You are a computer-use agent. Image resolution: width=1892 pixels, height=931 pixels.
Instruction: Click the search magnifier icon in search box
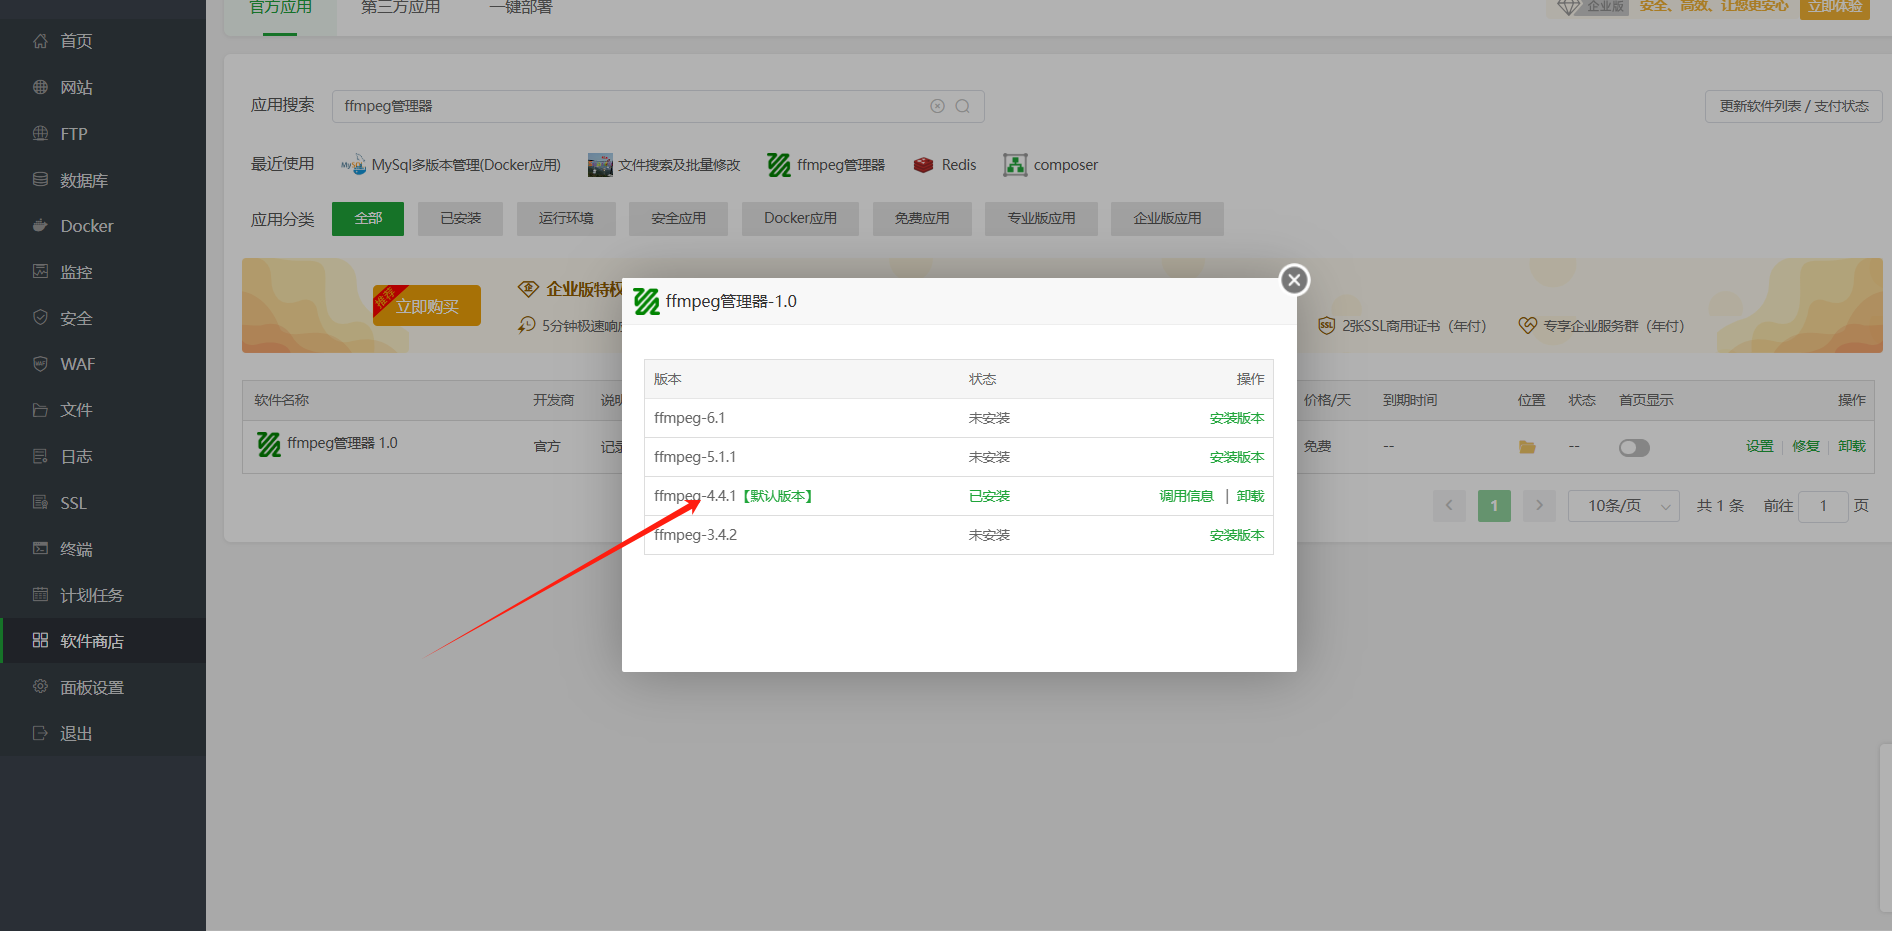pyautogui.click(x=962, y=106)
